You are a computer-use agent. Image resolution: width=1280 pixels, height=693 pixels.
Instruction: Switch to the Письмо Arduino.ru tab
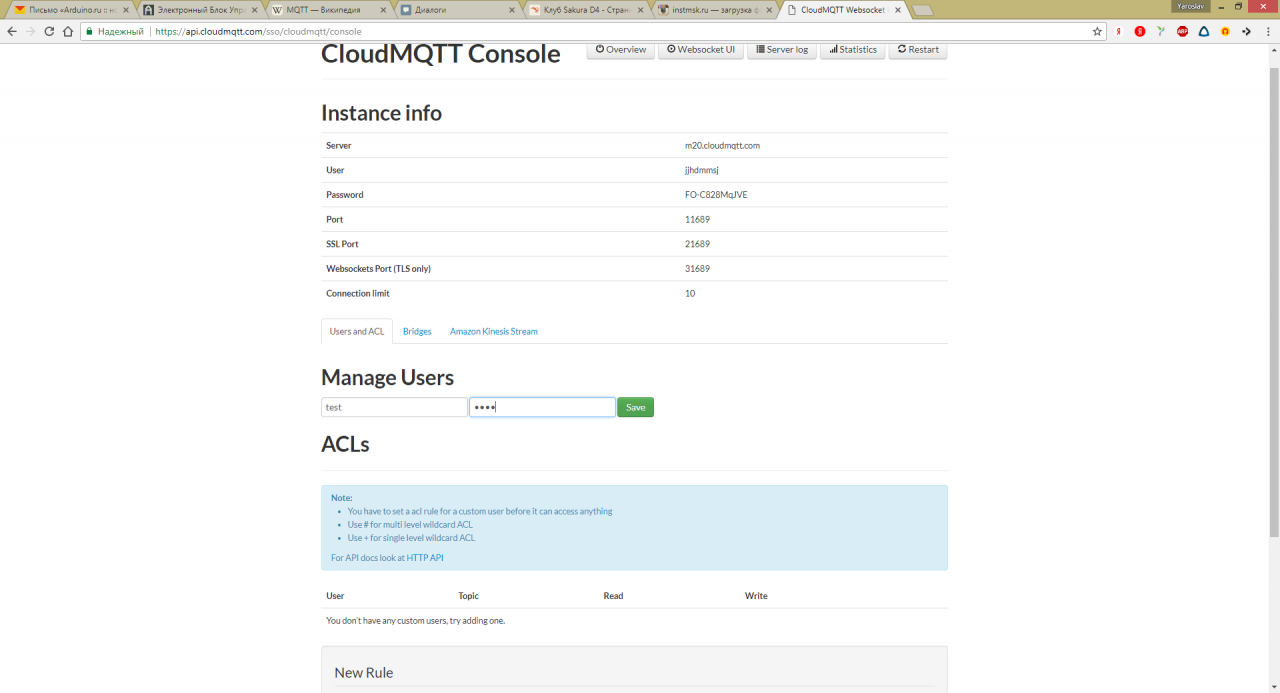tap(68, 10)
